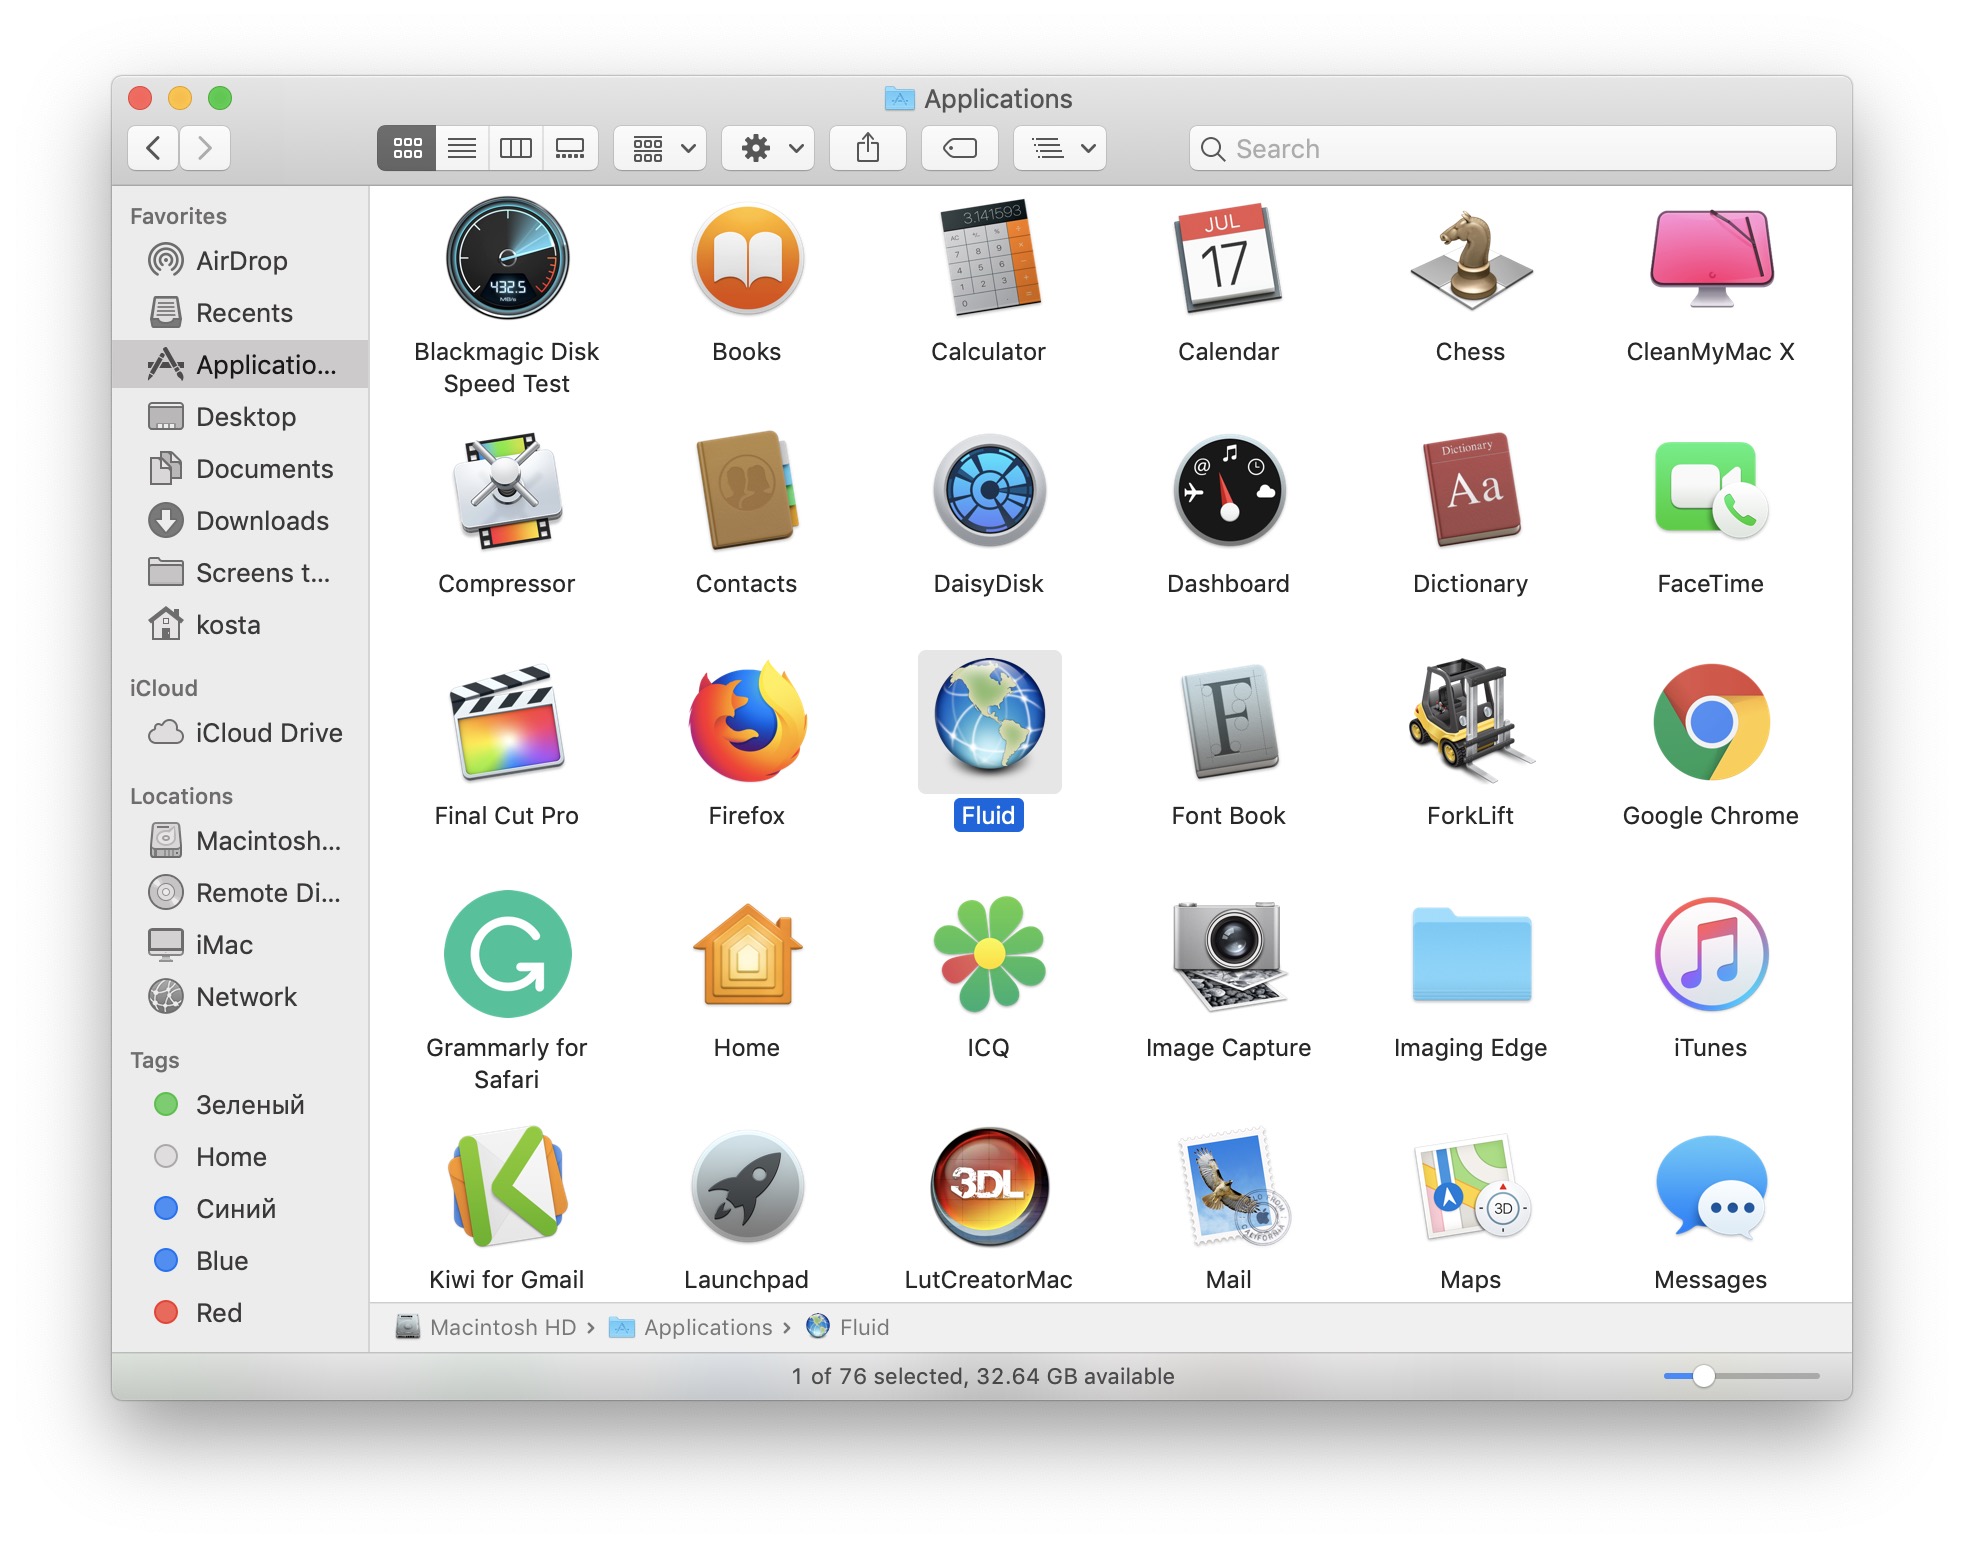
Task: Select the Compressor app icon
Action: [507, 490]
